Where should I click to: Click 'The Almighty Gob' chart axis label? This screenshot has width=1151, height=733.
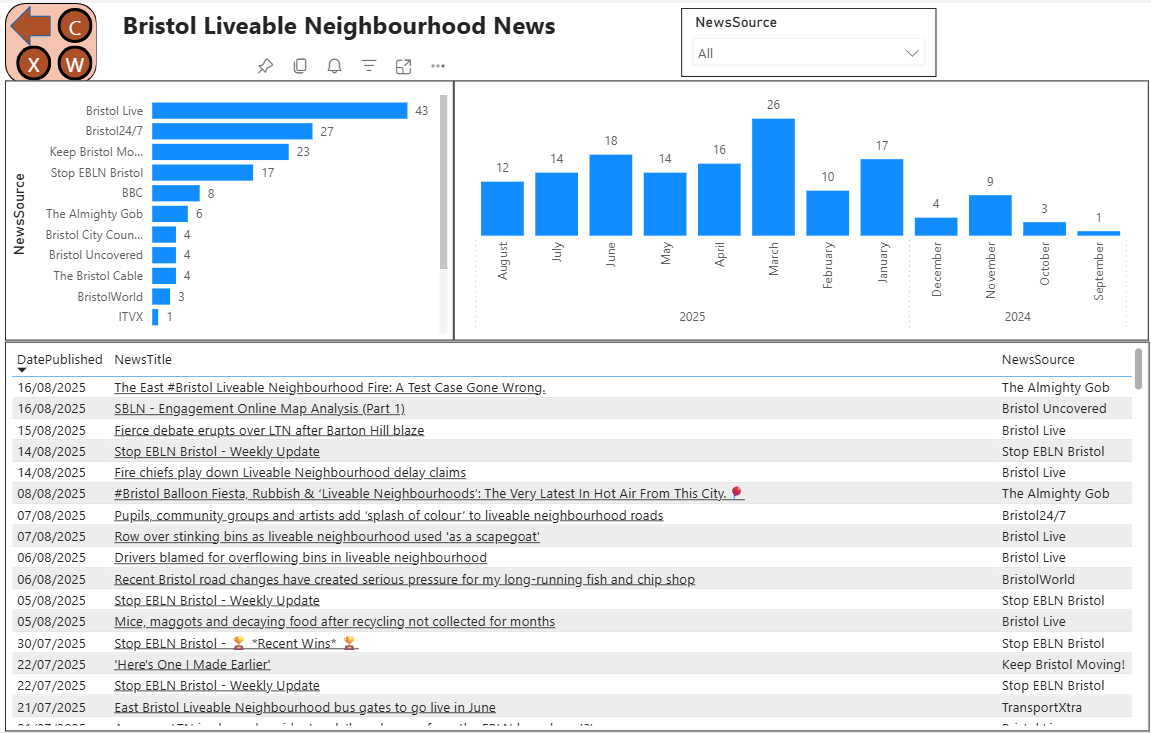tap(94, 214)
